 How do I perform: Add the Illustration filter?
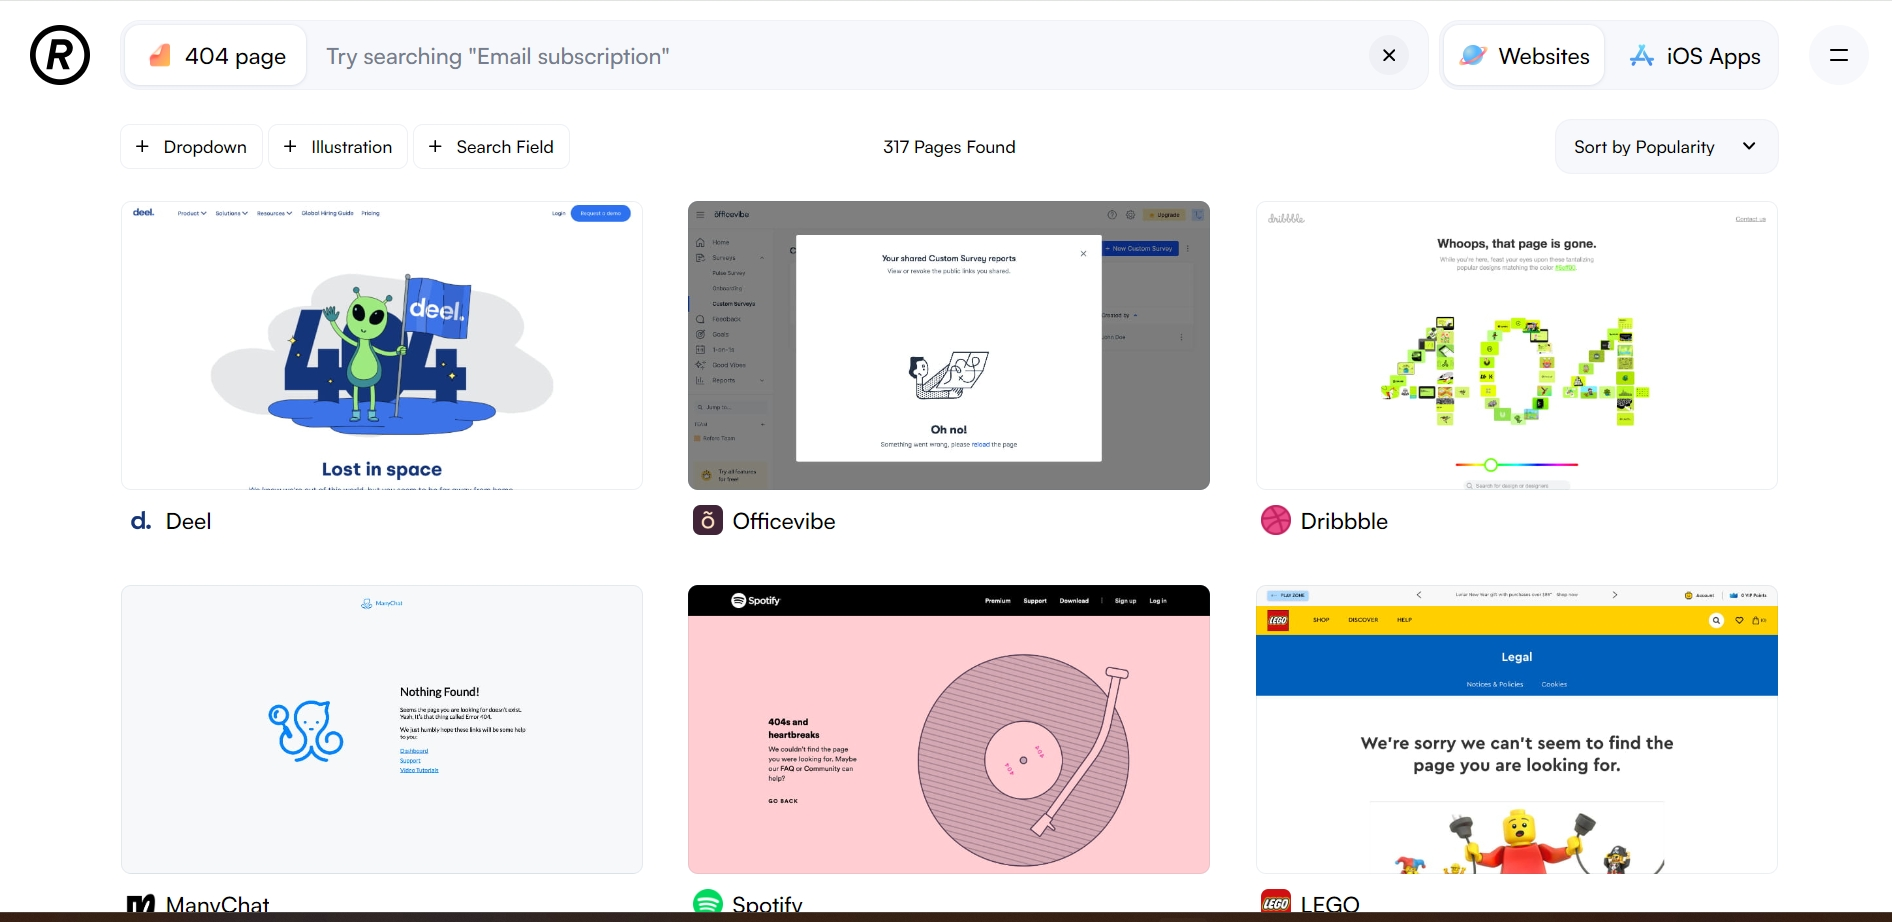coord(338,147)
